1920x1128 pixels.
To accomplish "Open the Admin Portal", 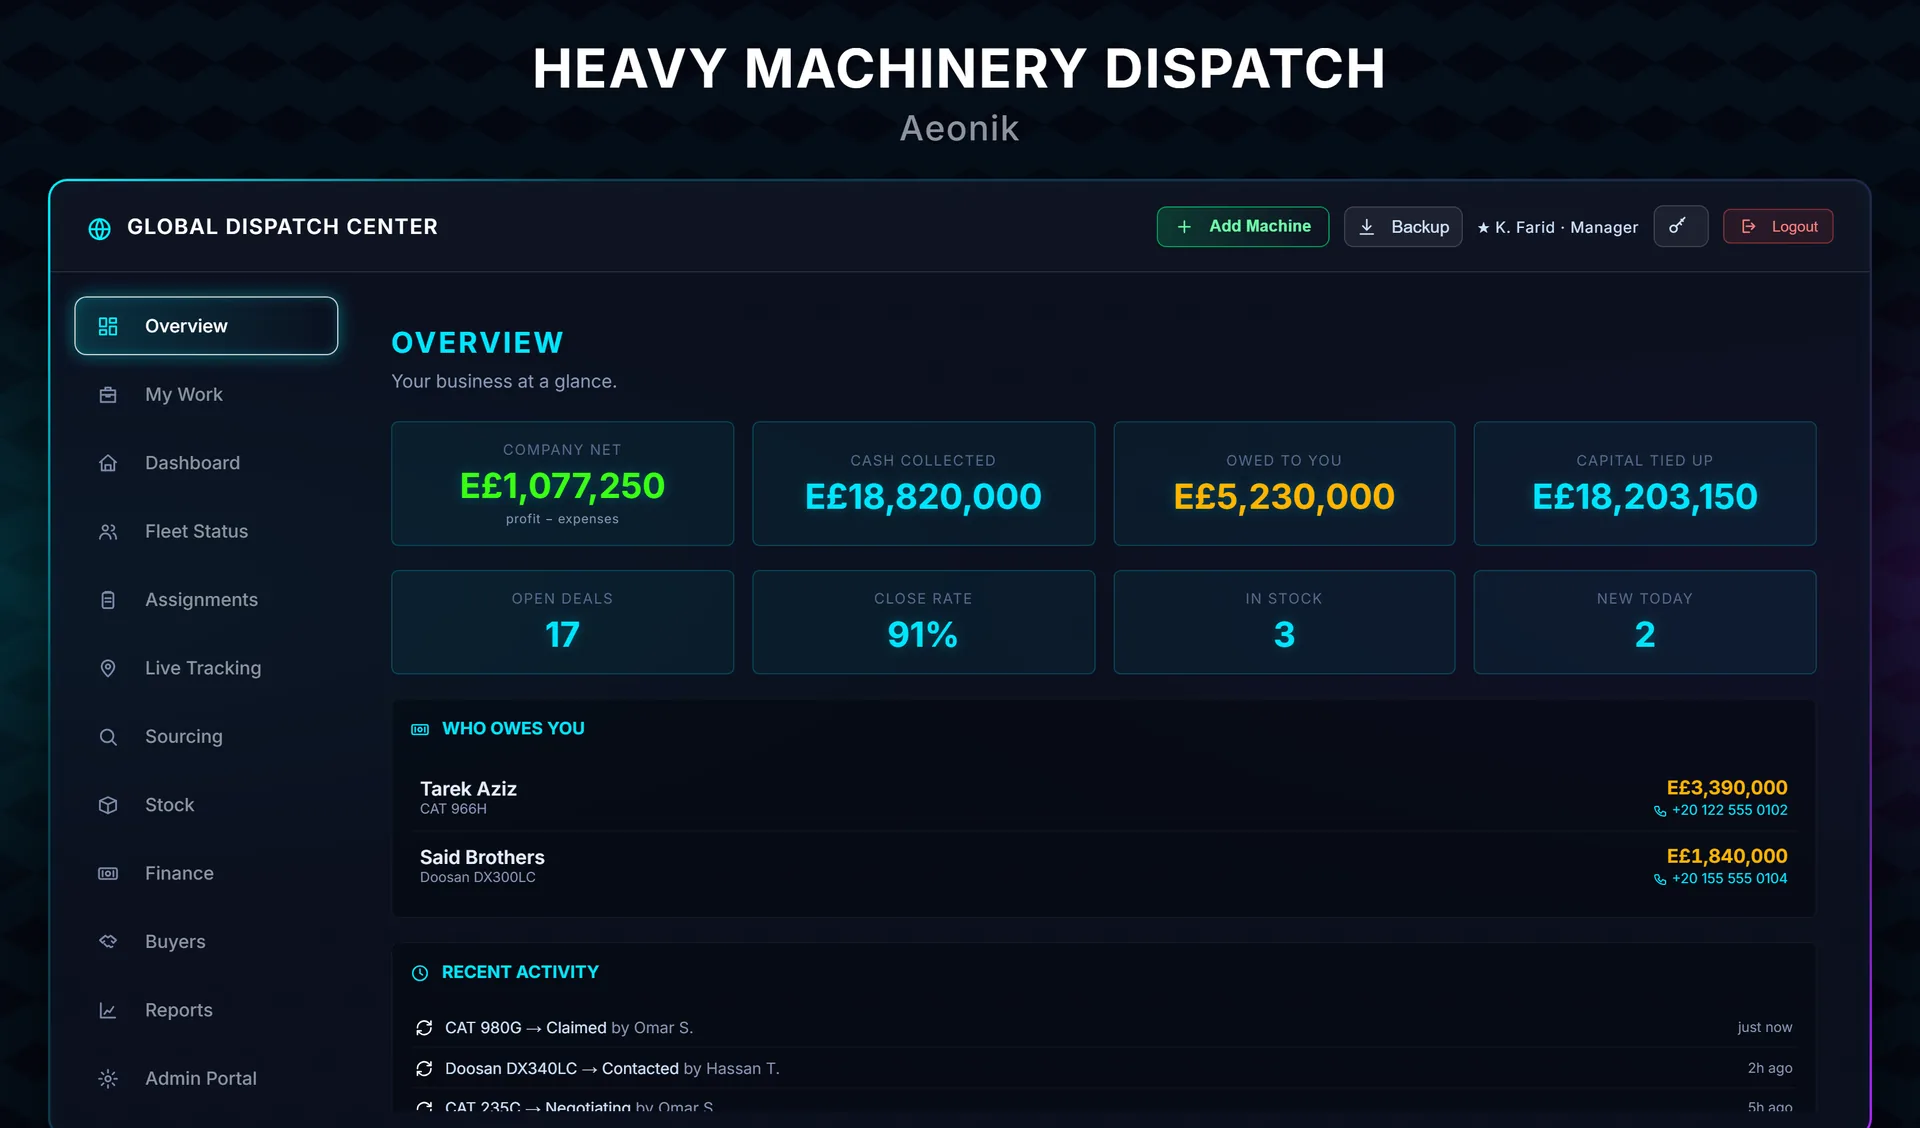I will [x=206, y=1079].
